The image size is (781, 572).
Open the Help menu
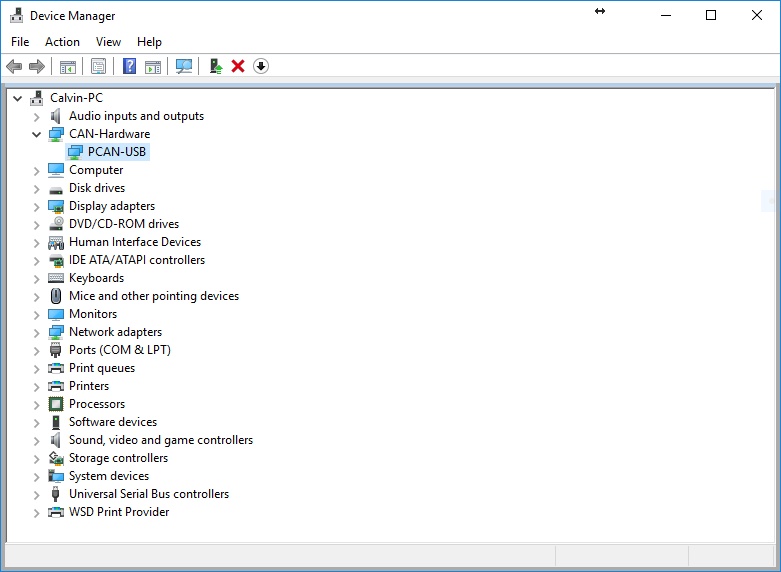click(149, 42)
